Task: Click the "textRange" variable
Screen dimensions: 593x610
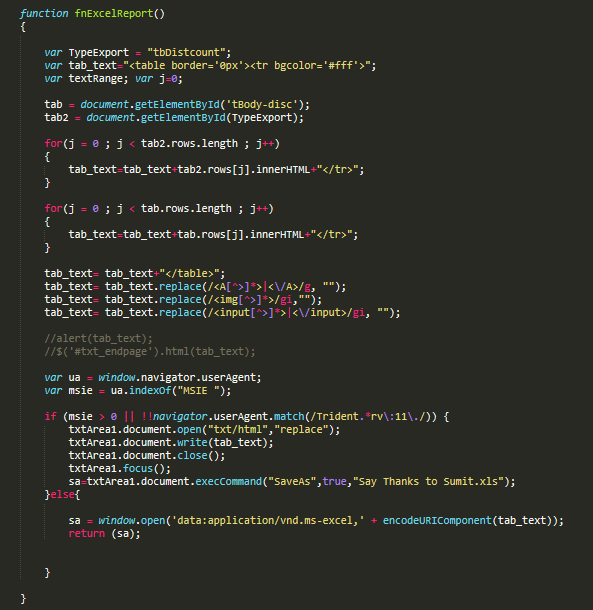Action: [95, 79]
